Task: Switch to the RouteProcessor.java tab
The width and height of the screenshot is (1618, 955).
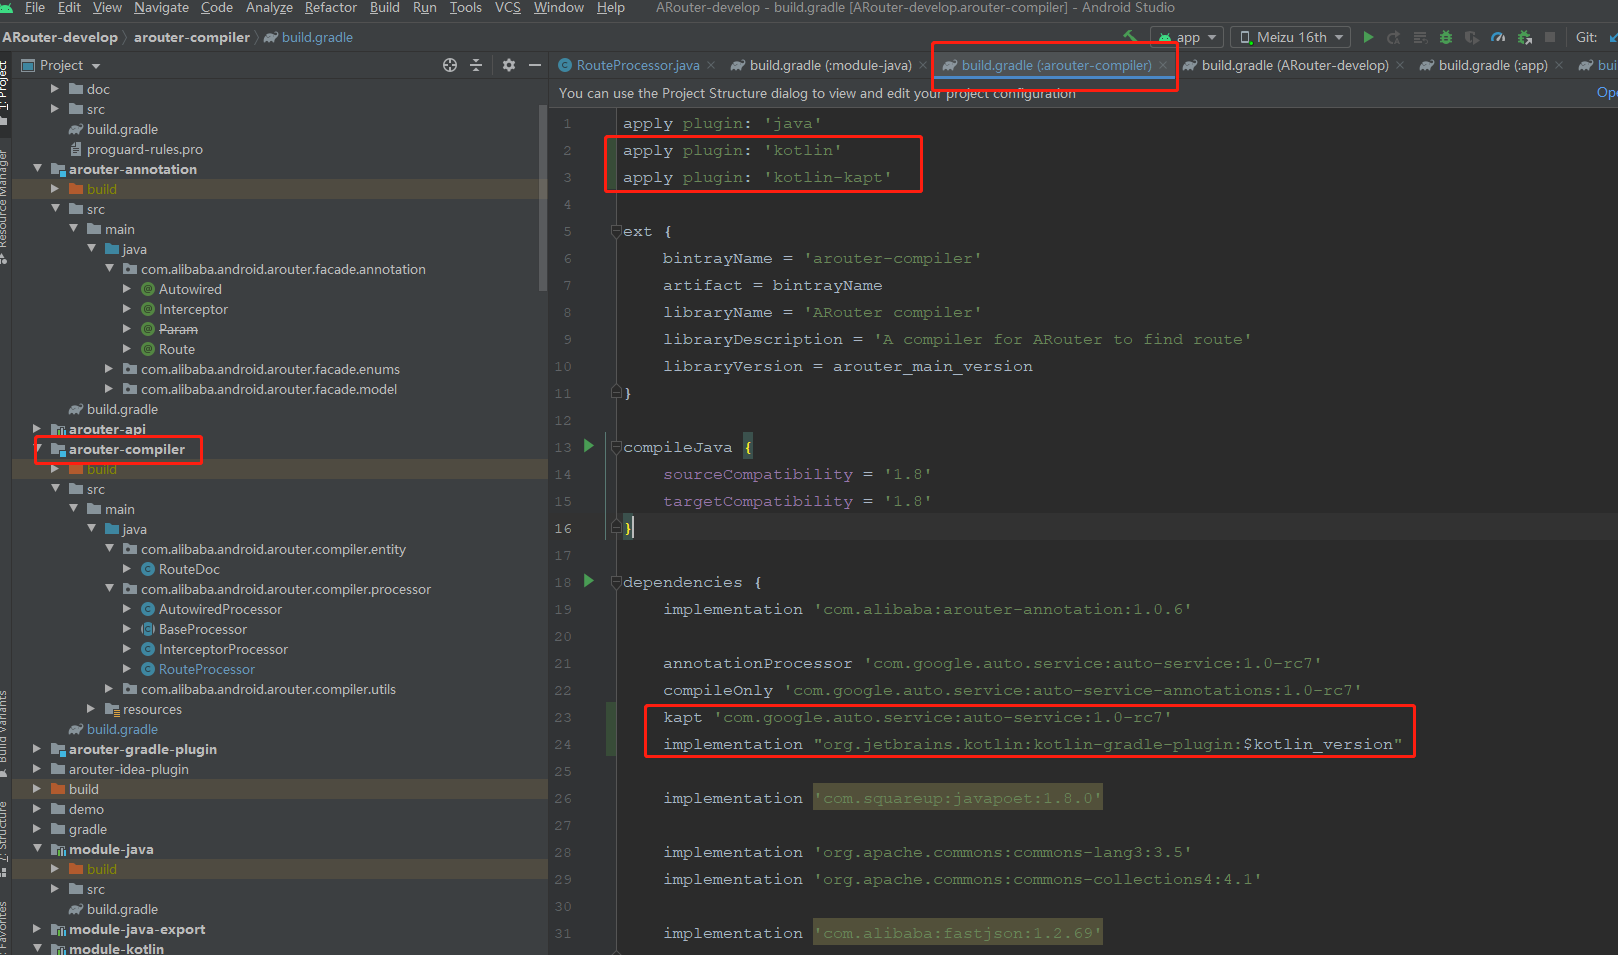Action: coord(637,65)
